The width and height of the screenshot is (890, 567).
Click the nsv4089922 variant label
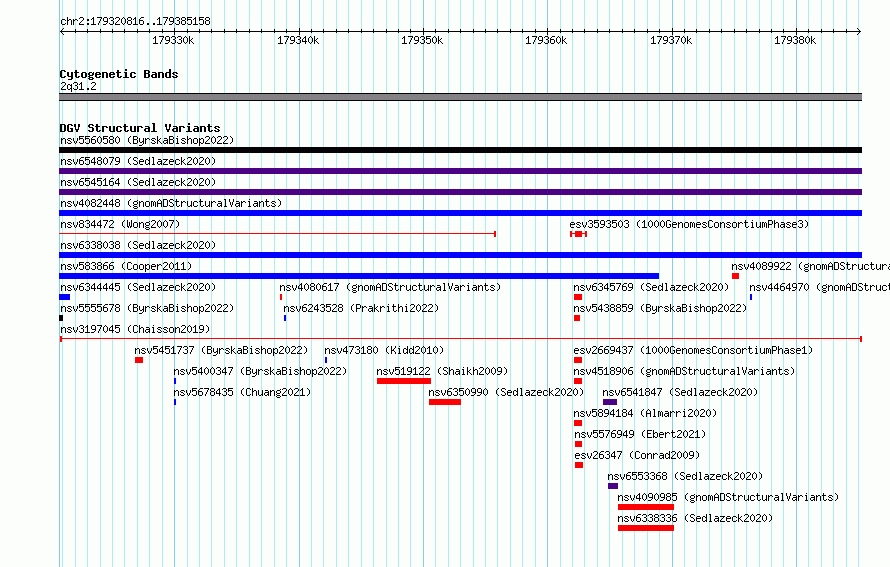(x=811, y=266)
